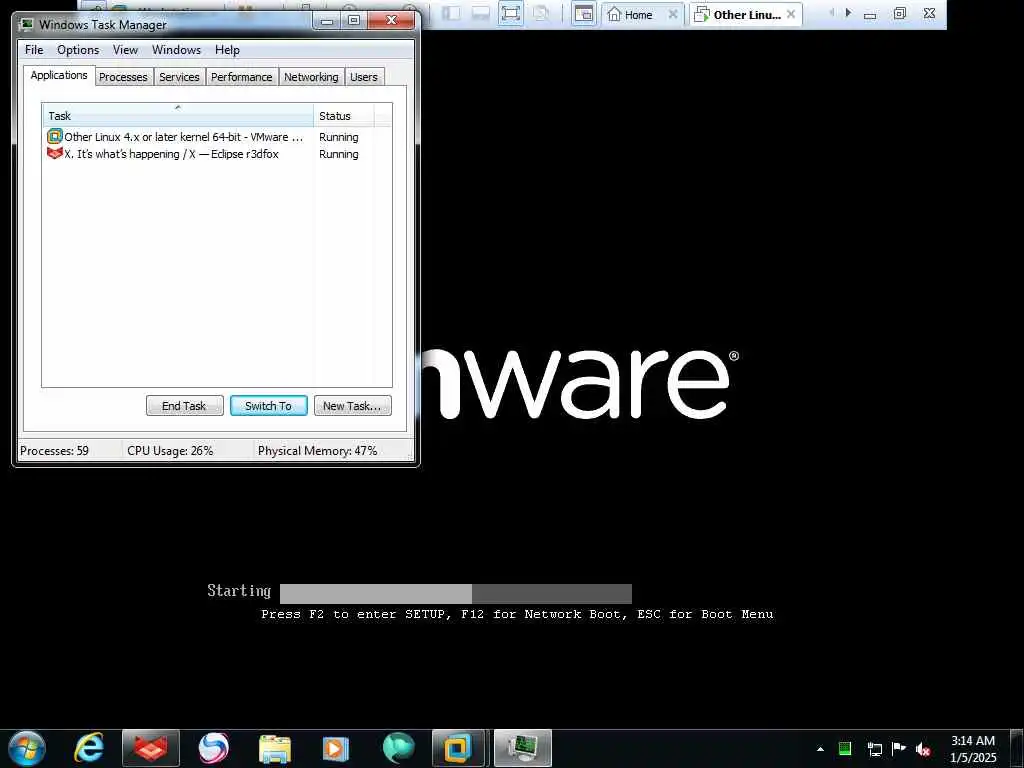This screenshot has width=1024, height=768.
Task: Click the muted volume tray icon
Action: tap(923, 749)
